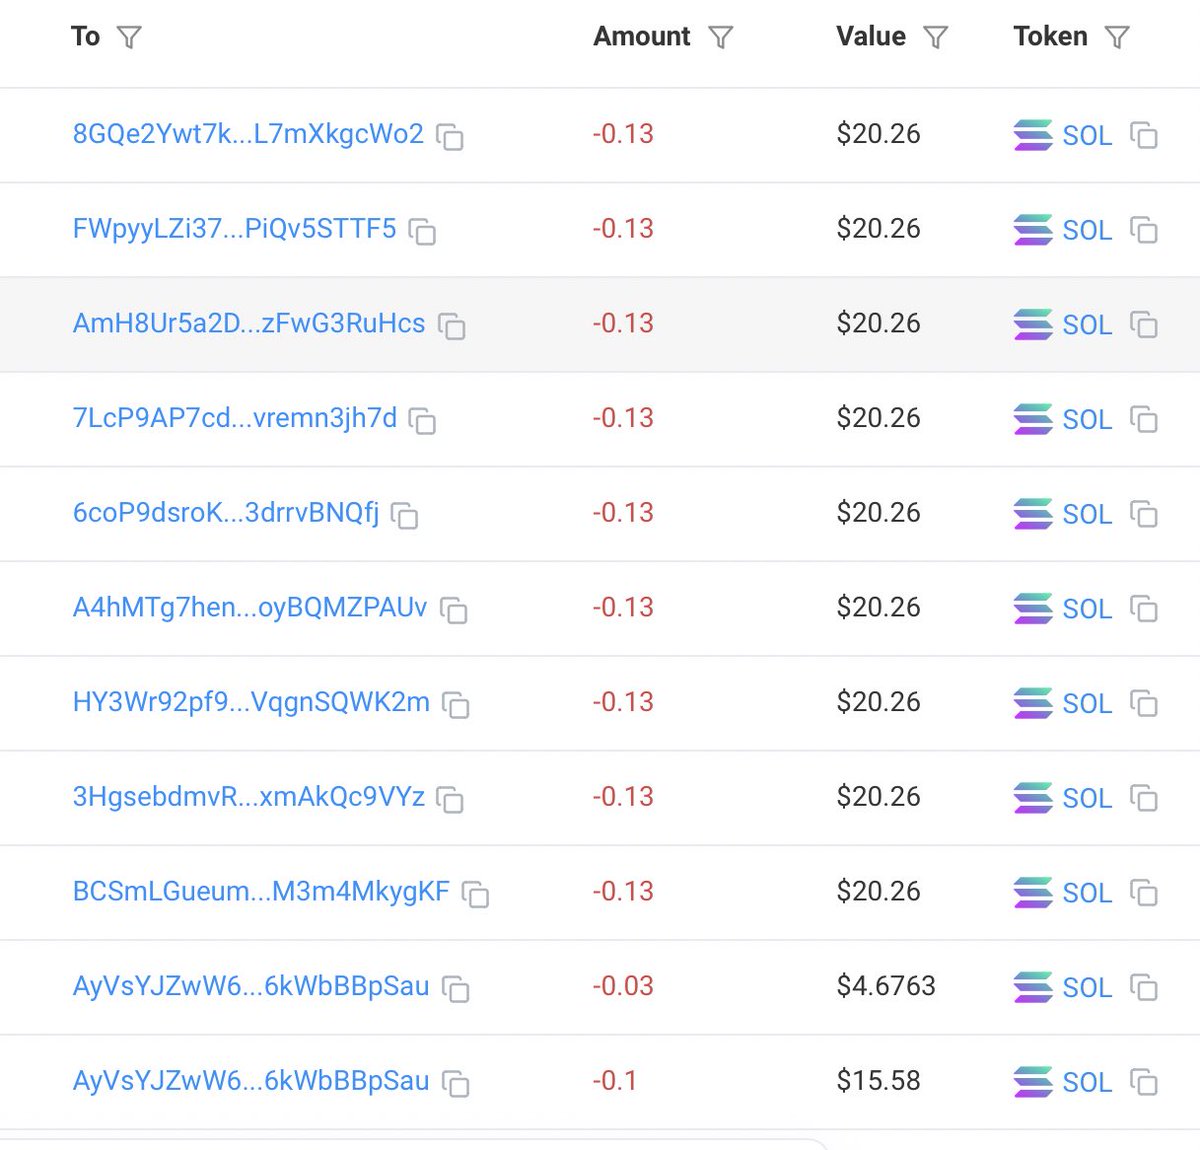1200x1150 pixels.
Task: Open the Amount column filter icon
Action: click(x=720, y=38)
